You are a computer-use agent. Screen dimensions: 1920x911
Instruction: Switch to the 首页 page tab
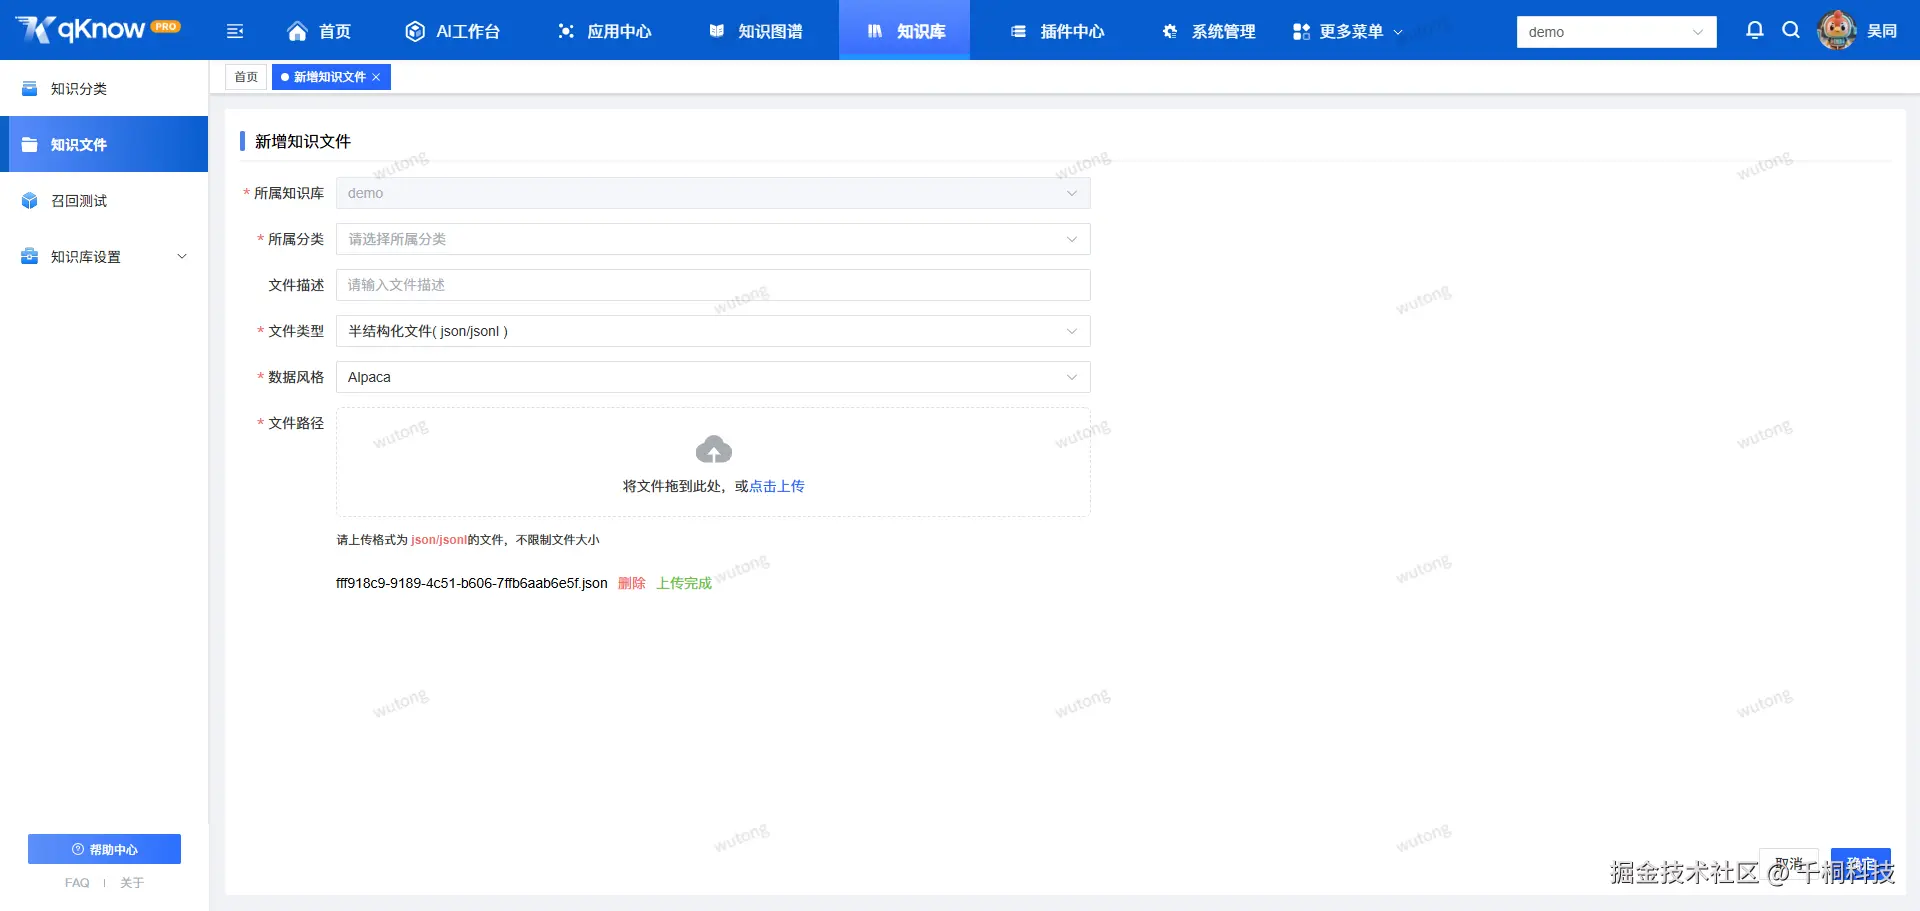click(x=246, y=77)
